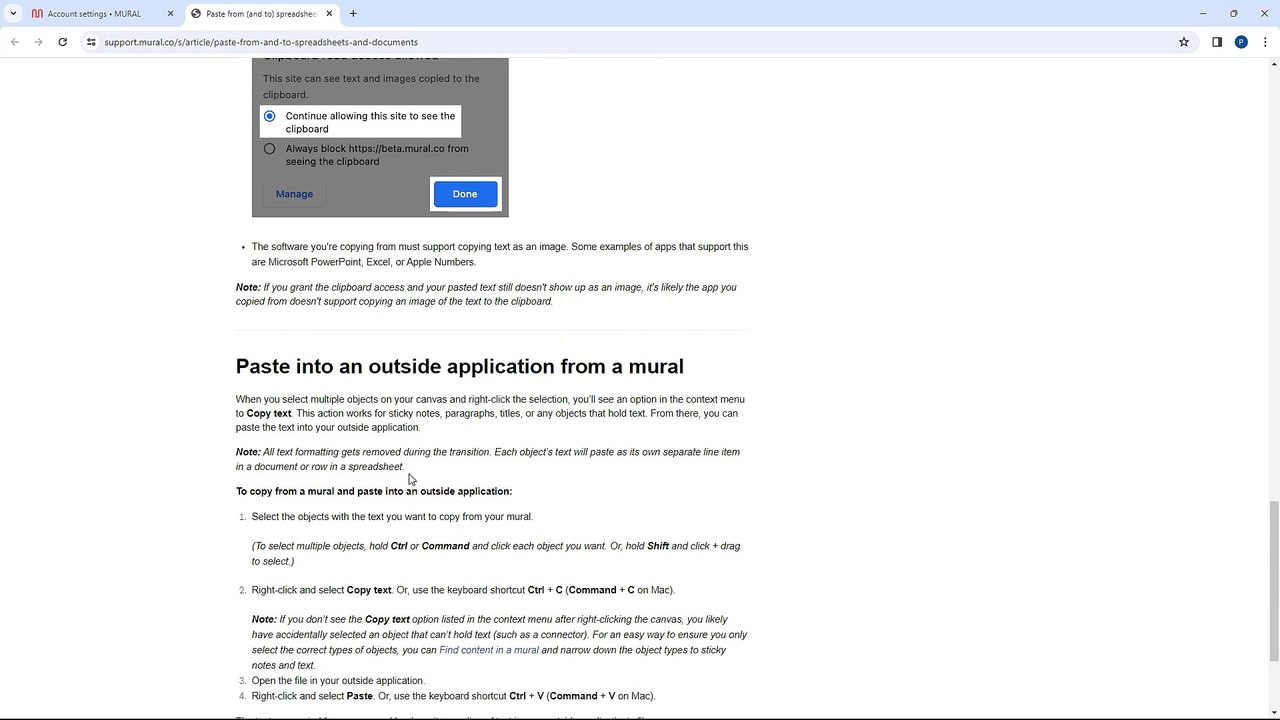Bookmark this page with the star icon
The width and height of the screenshot is (1280, 720).
click(x=1184, y=42)
